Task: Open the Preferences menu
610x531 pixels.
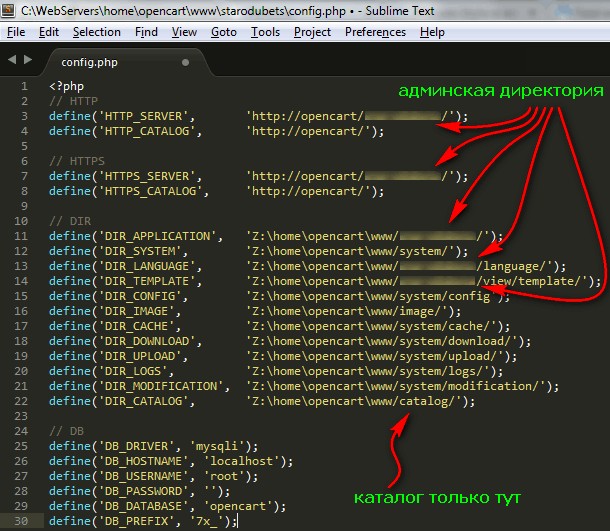Action: coord(375,32)
